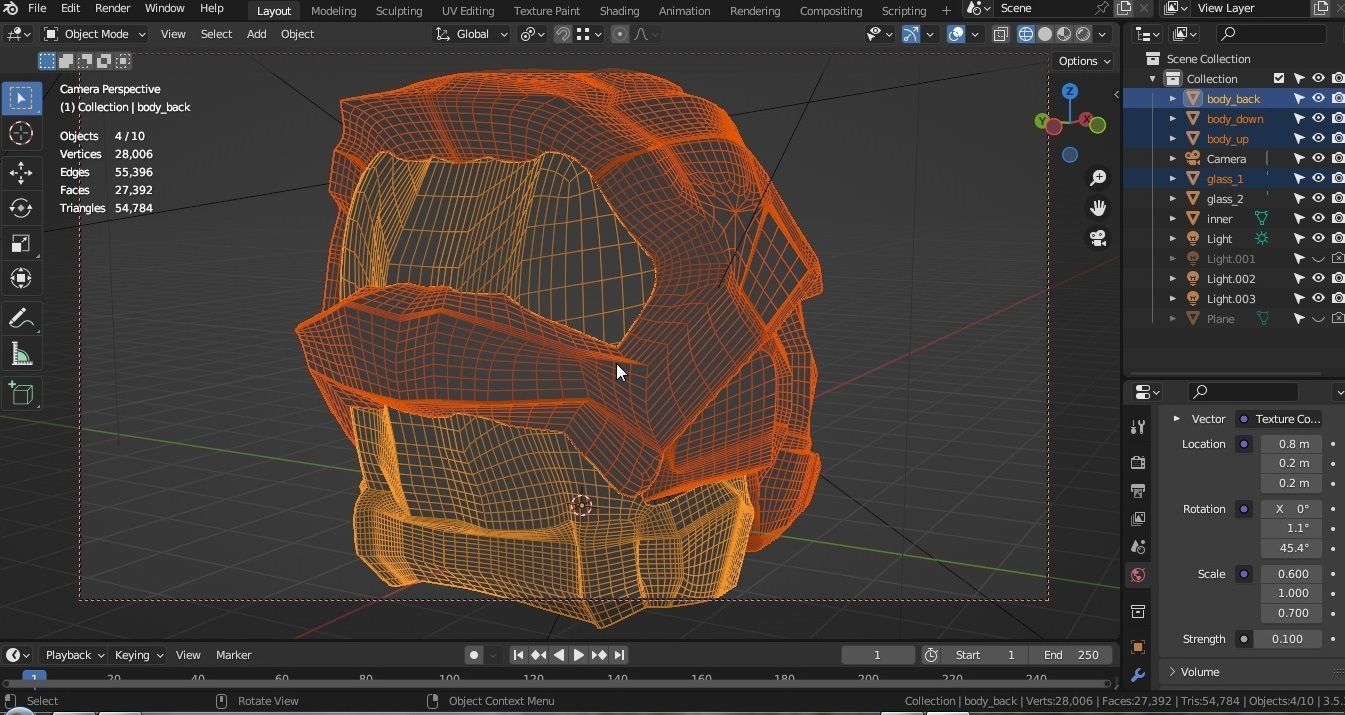Switch to the Modeling workspace tab
The height and width of the screenshot is (715, 1345).
(333, 10)
